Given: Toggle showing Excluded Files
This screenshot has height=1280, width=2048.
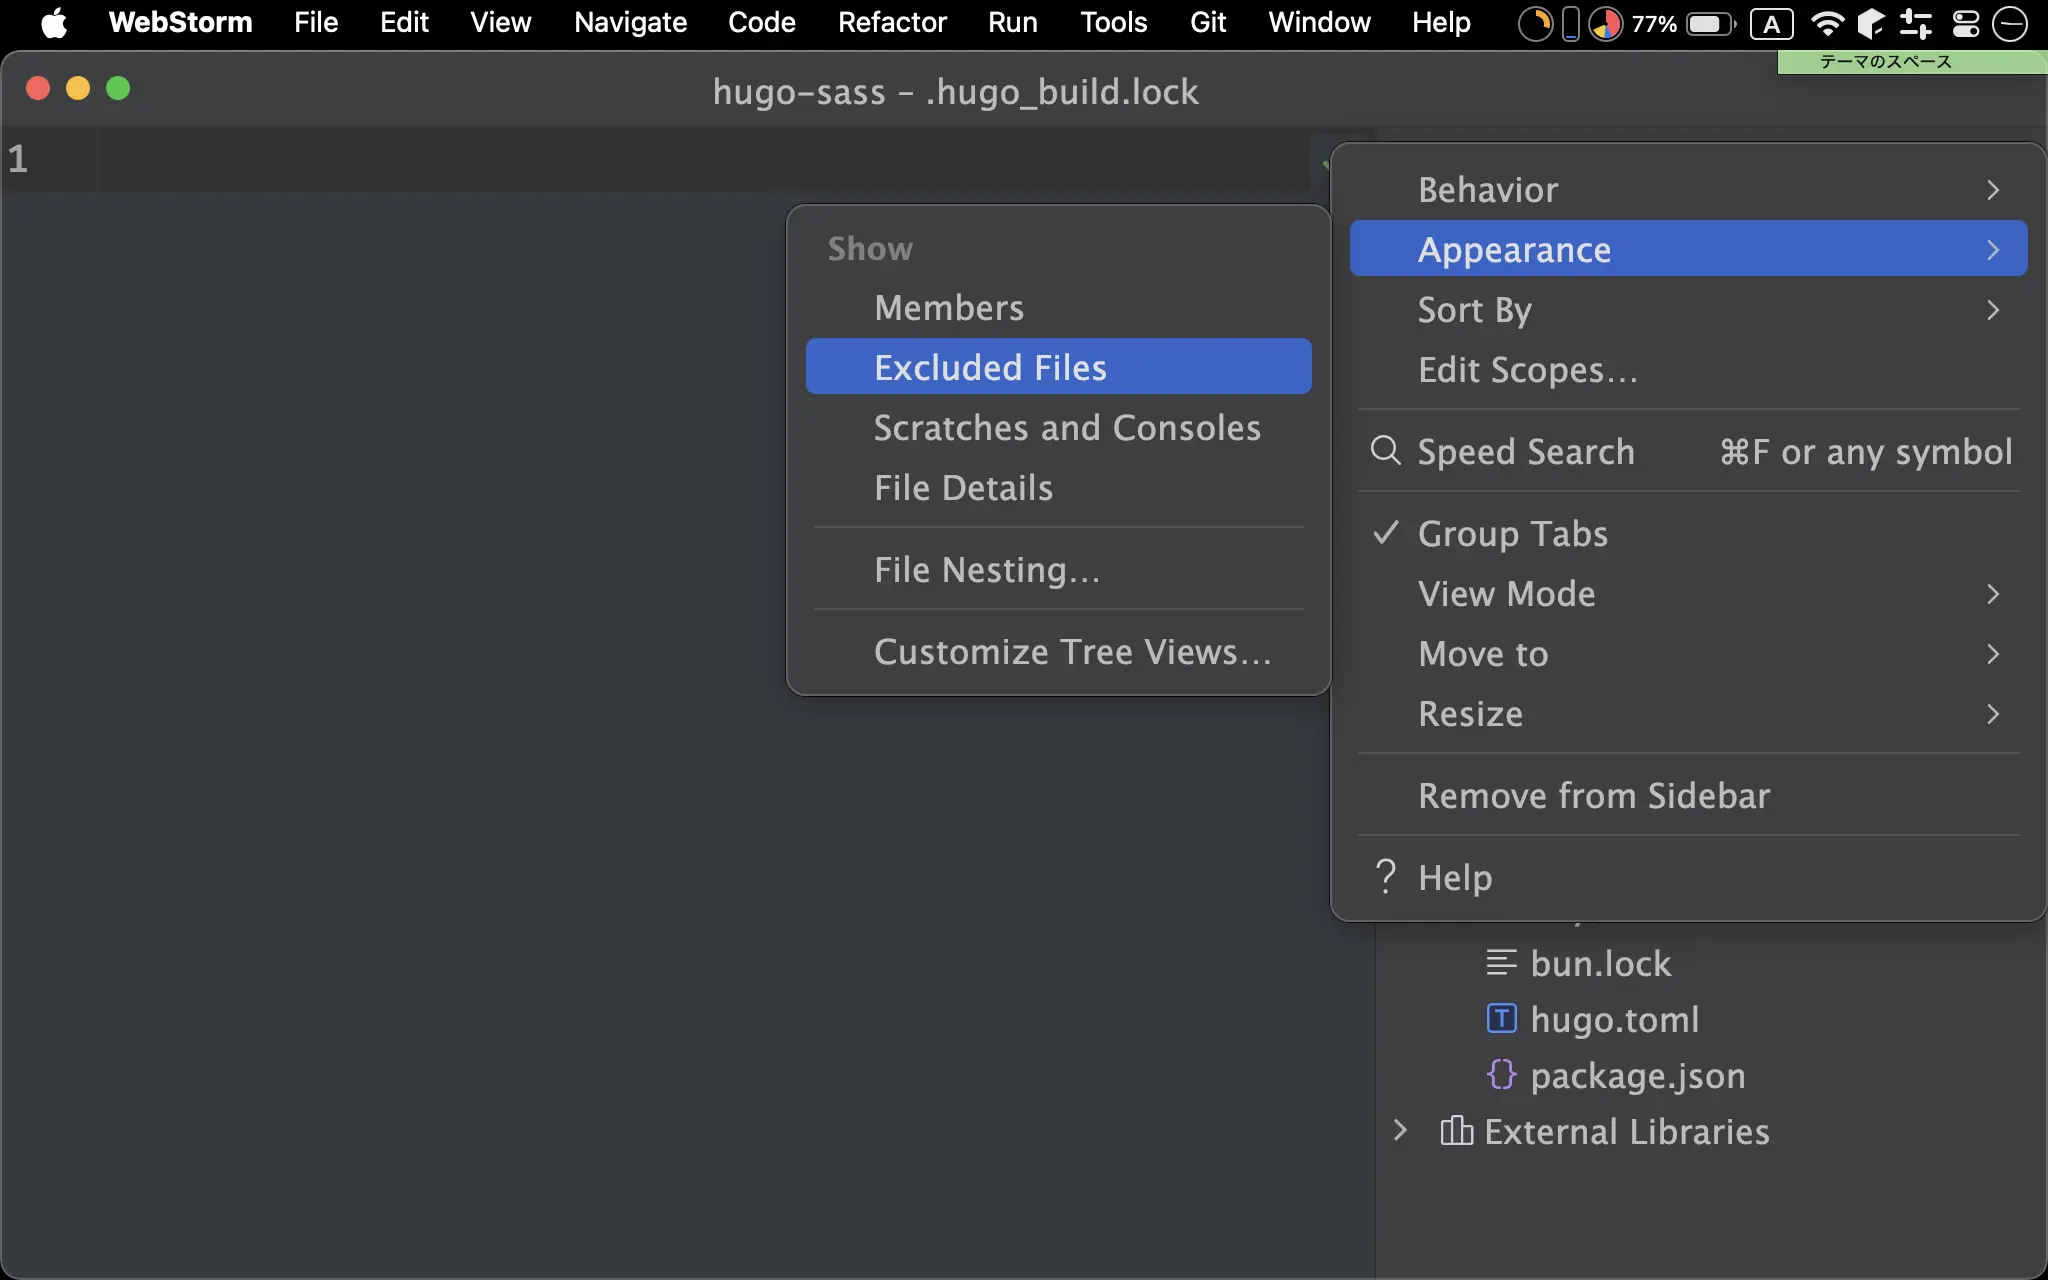Looking at the screenshot, I should point(990,367).
